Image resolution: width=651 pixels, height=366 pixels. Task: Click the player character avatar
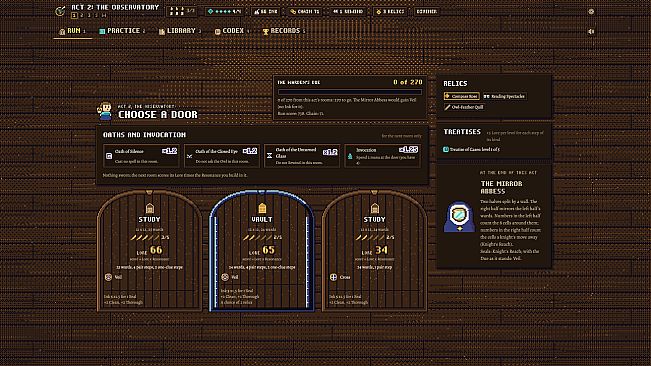(105, 111)
